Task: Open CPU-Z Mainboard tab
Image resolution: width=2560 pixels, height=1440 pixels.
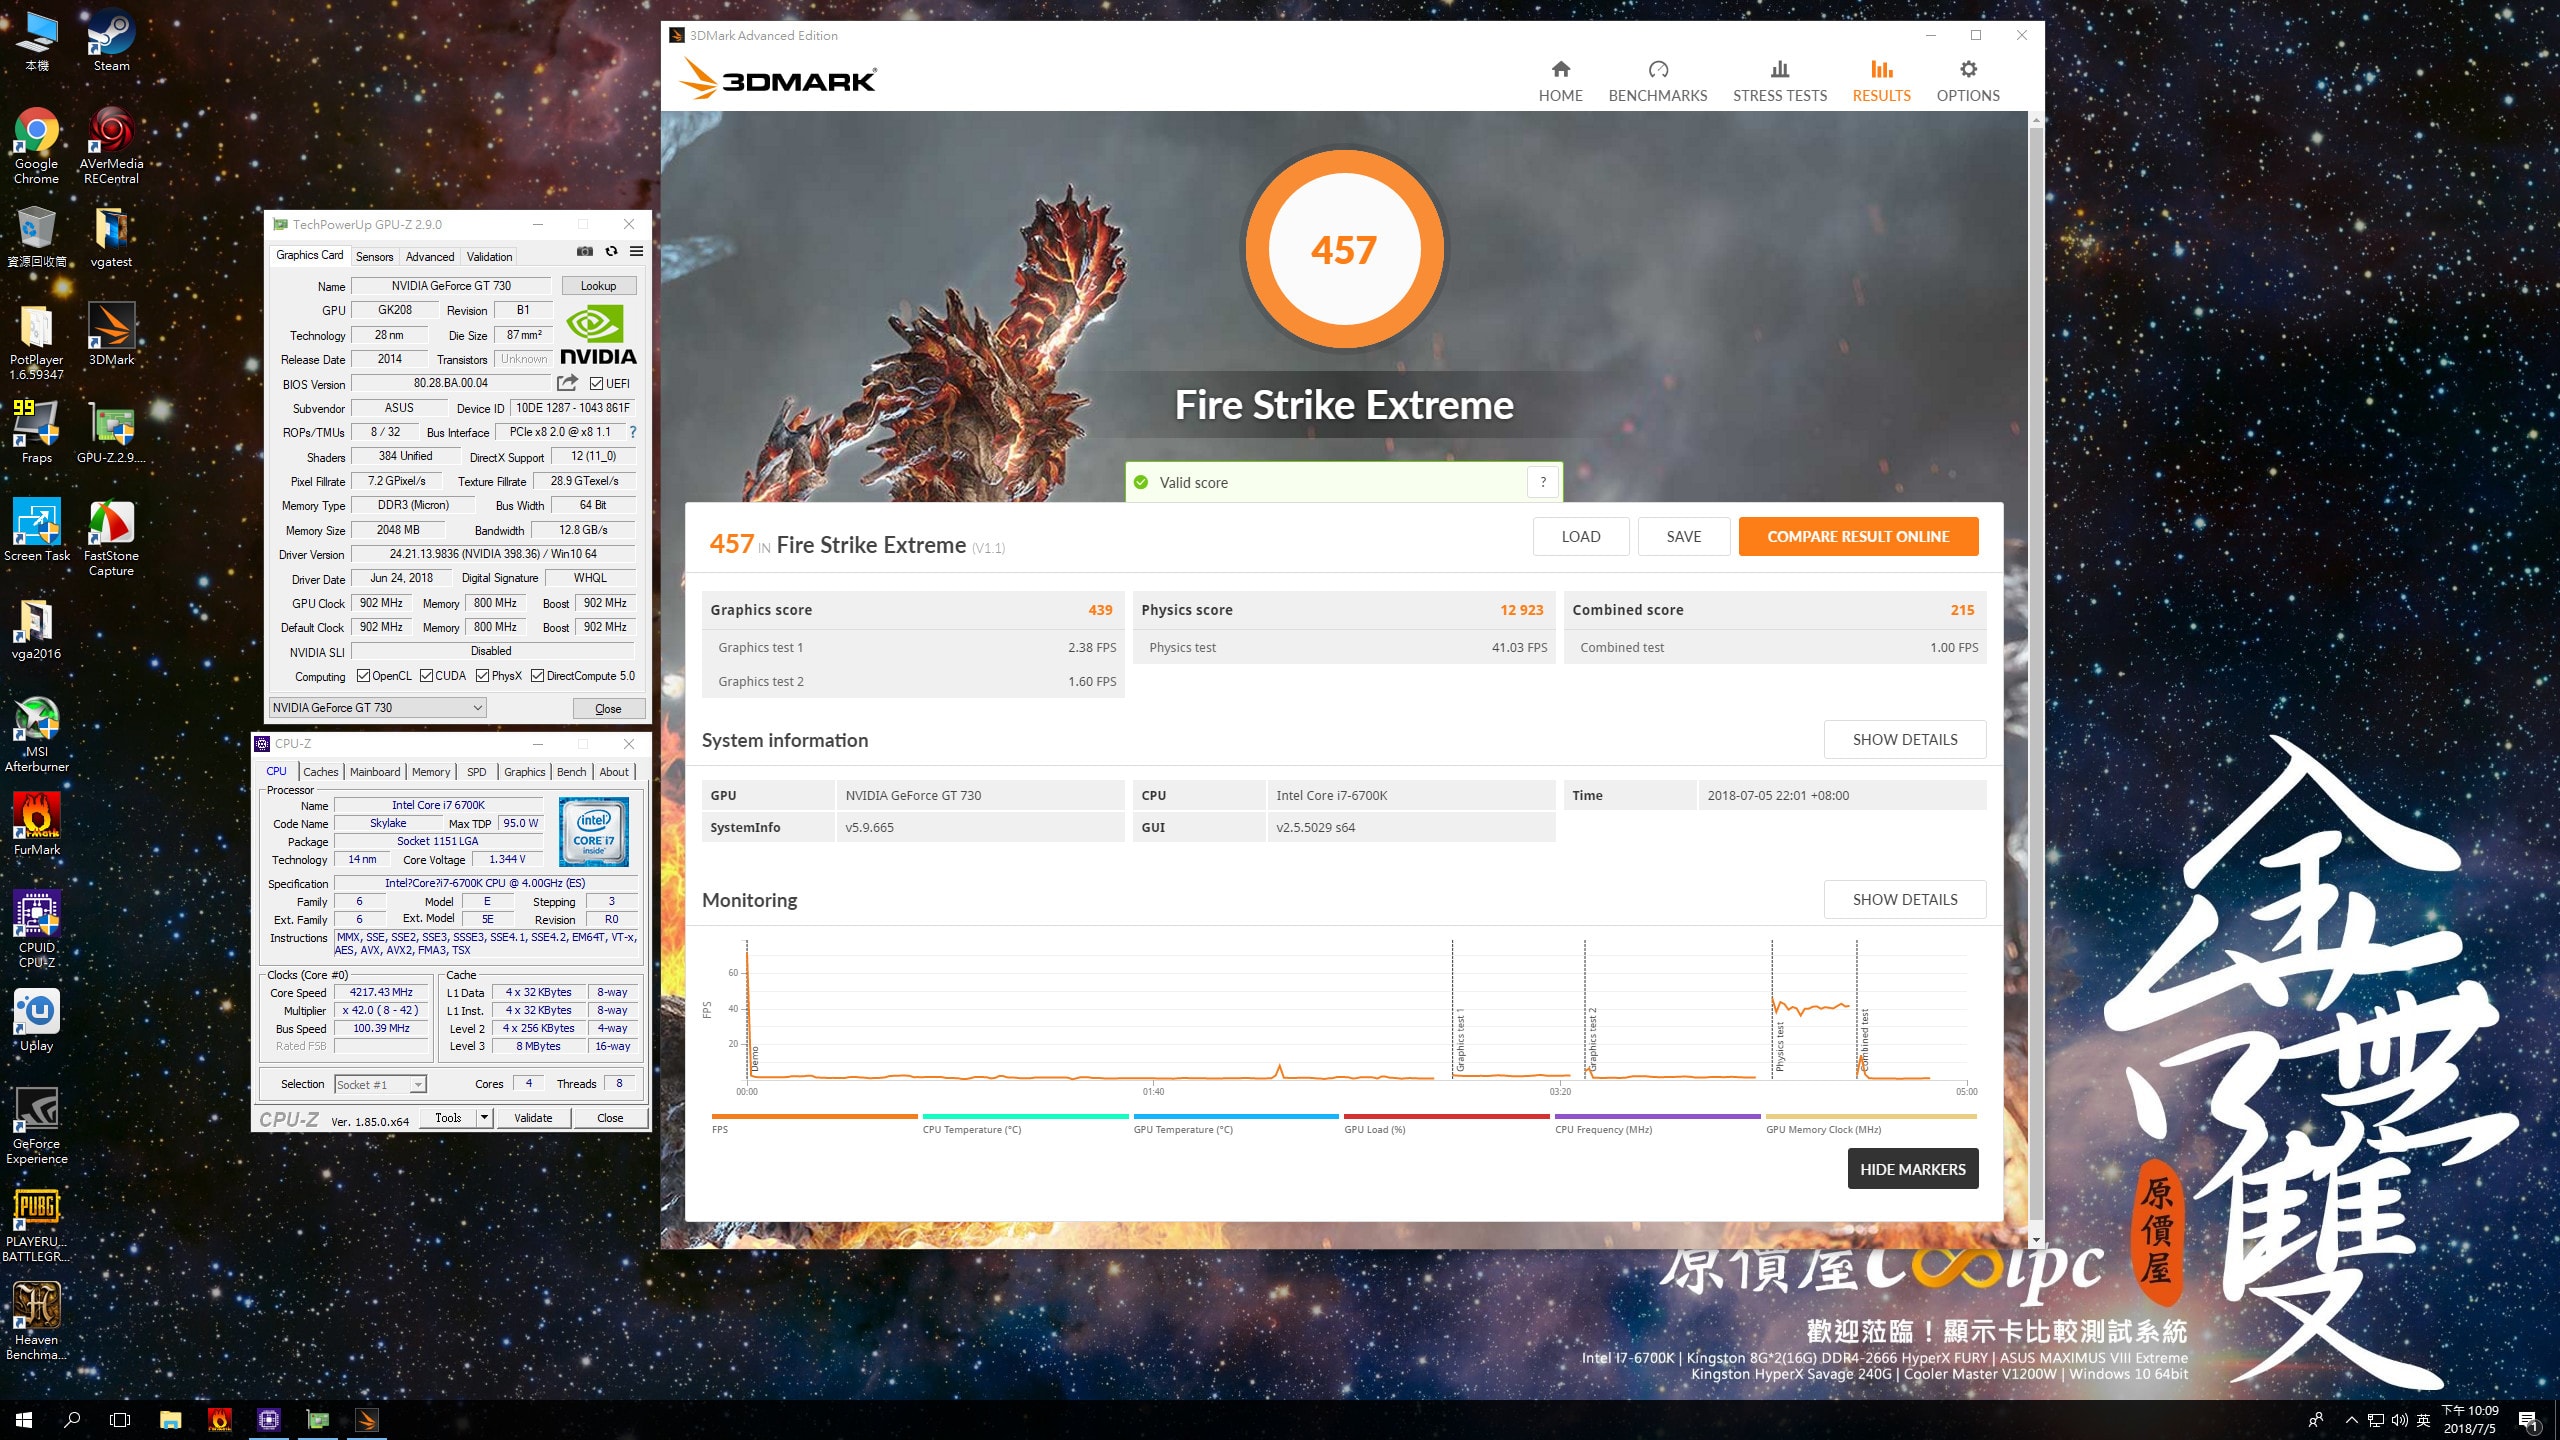Action: click(x=375, y=772)
